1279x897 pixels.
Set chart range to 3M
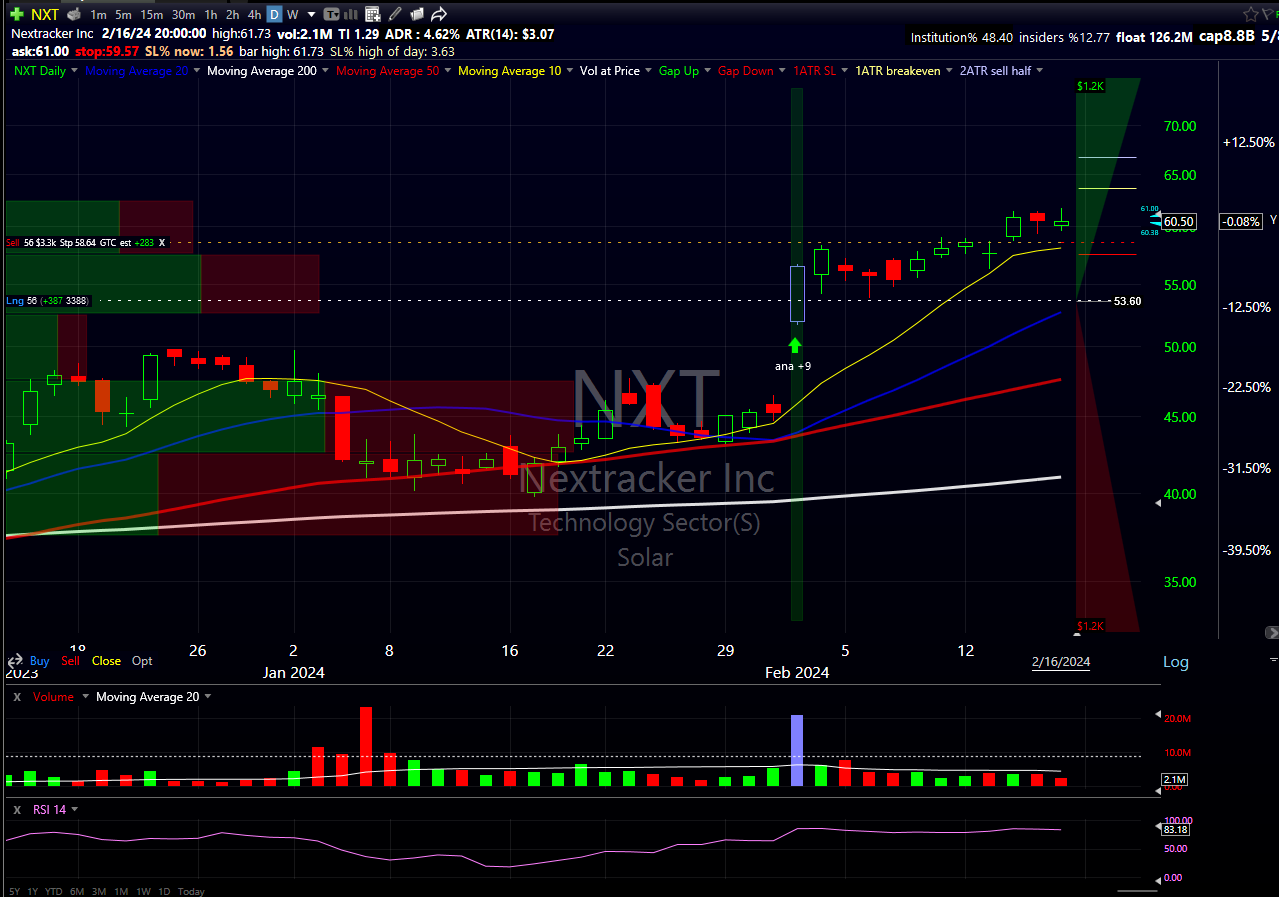[99, 891]
